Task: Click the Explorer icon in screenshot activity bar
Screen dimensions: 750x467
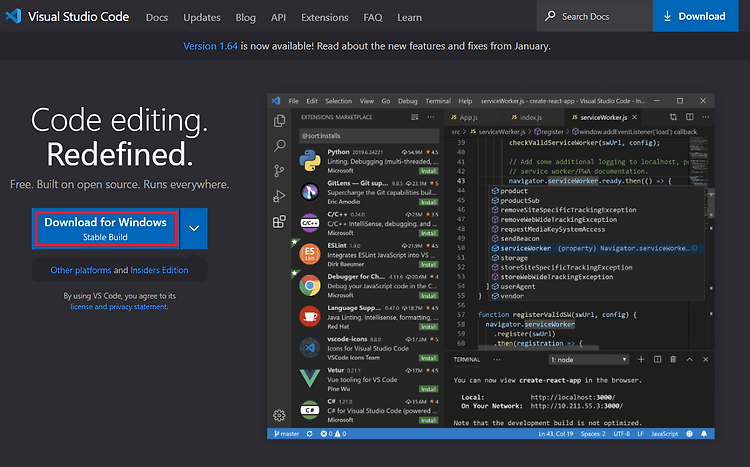Action: pyautogui.click(x=279, y=121)
